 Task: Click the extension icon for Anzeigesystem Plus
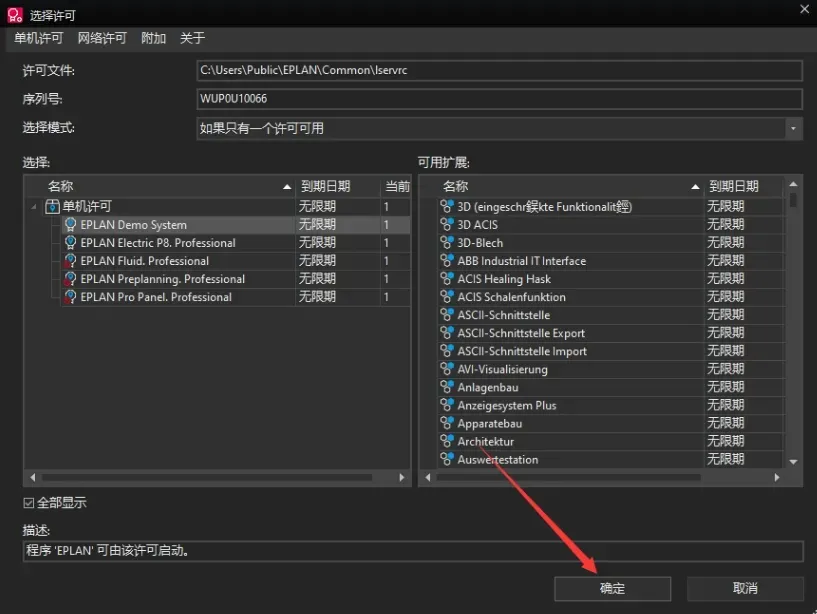447,406
